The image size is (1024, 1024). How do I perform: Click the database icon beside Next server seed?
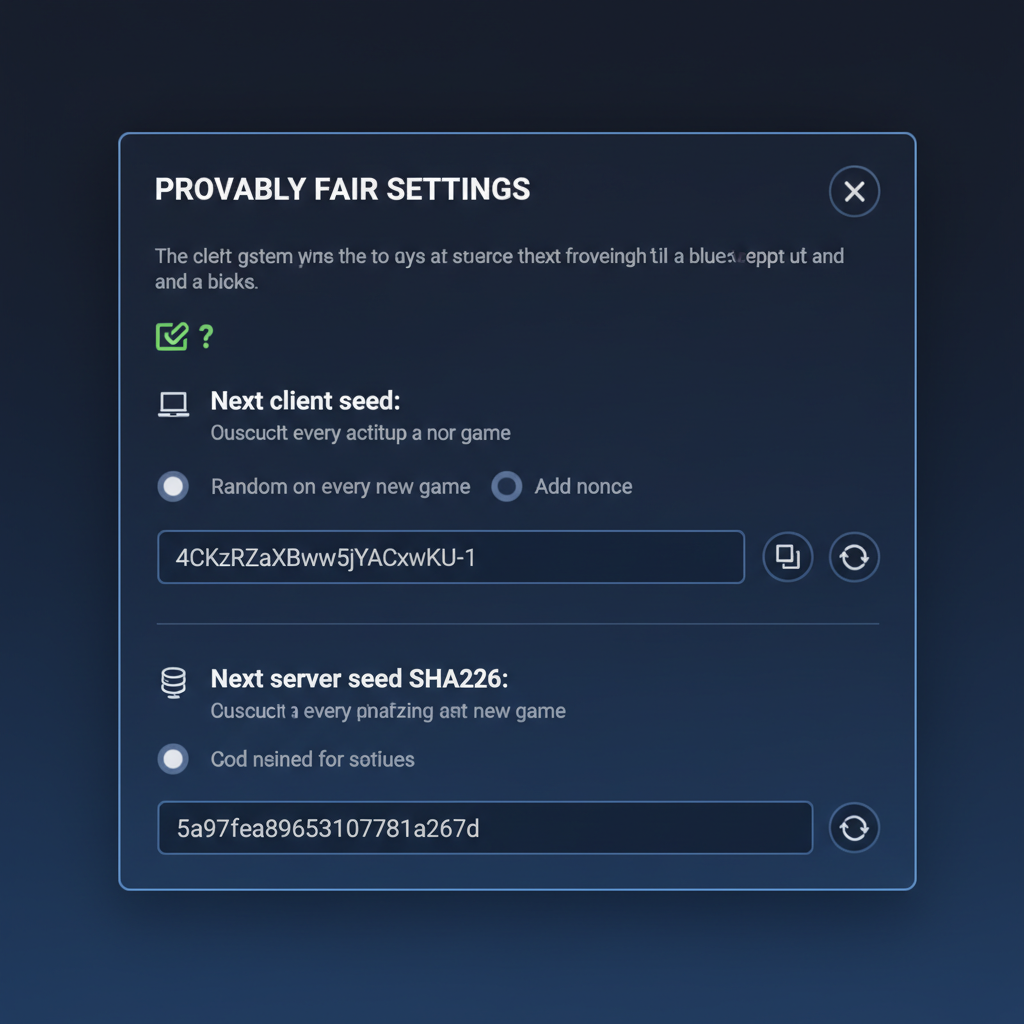click(174, 681)
